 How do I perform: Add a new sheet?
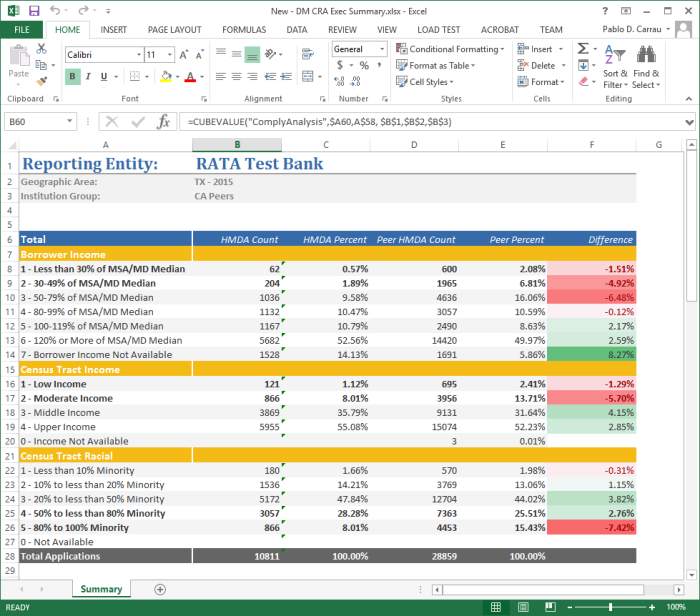[160, 589]
